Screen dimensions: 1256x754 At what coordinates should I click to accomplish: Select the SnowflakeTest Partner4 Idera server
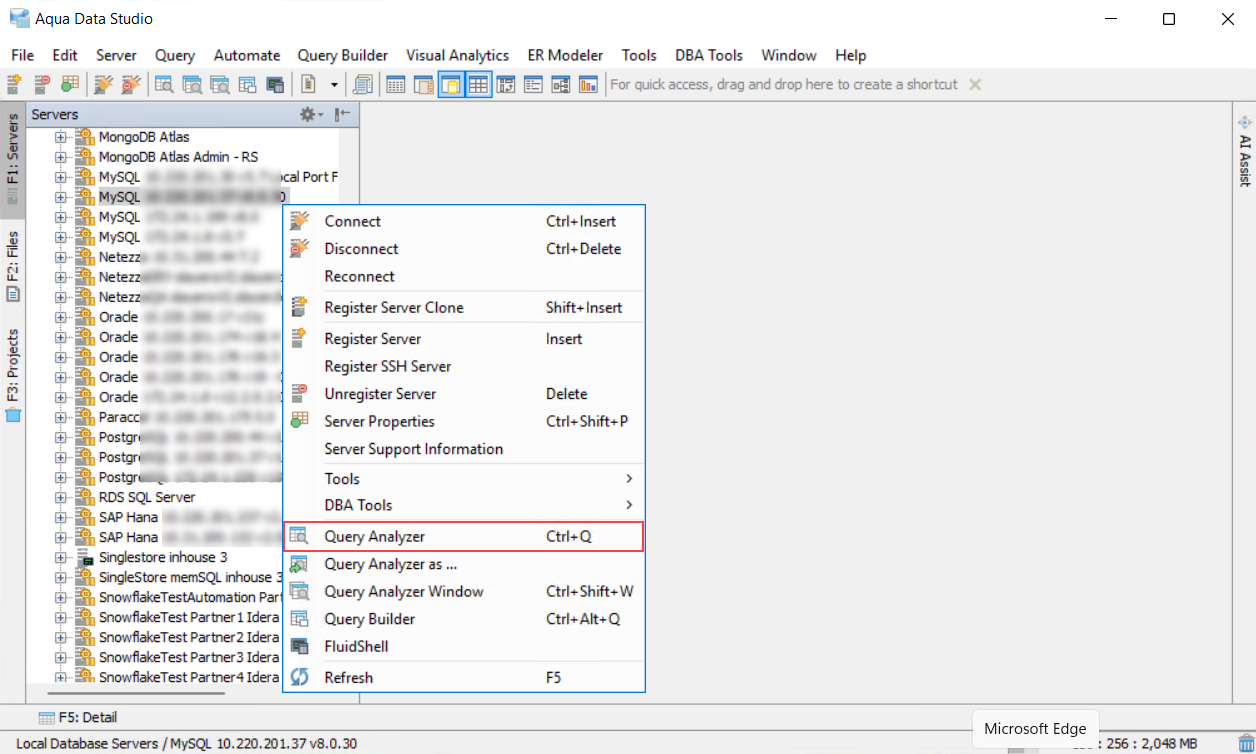point(189,677)
